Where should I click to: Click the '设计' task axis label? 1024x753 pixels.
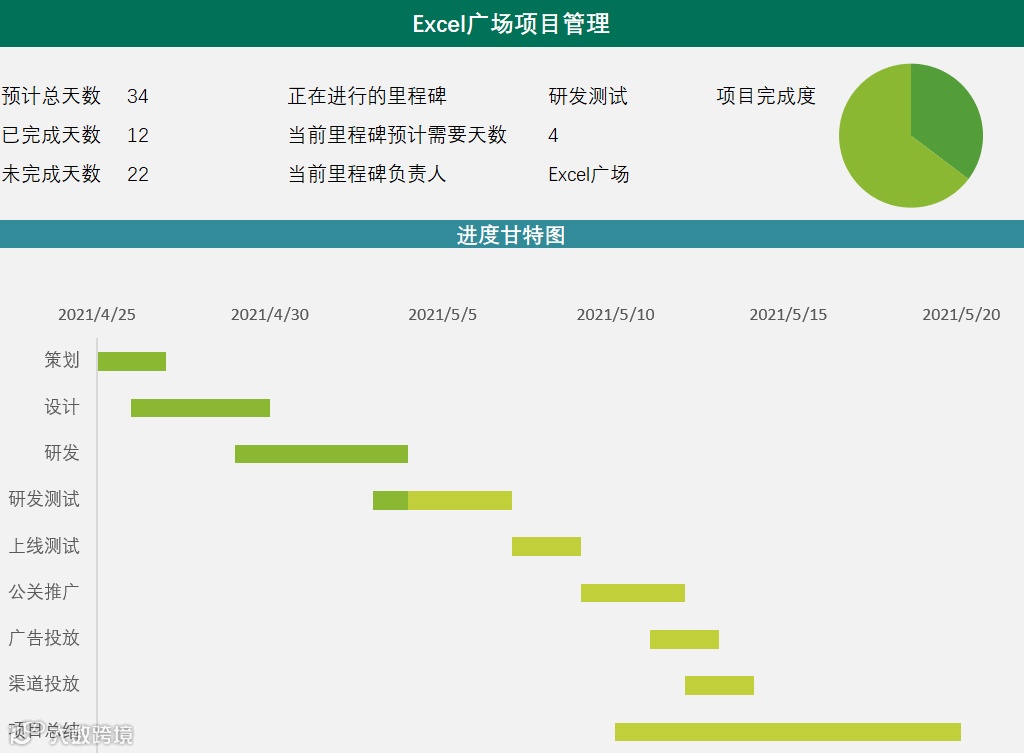coord(62,407)
